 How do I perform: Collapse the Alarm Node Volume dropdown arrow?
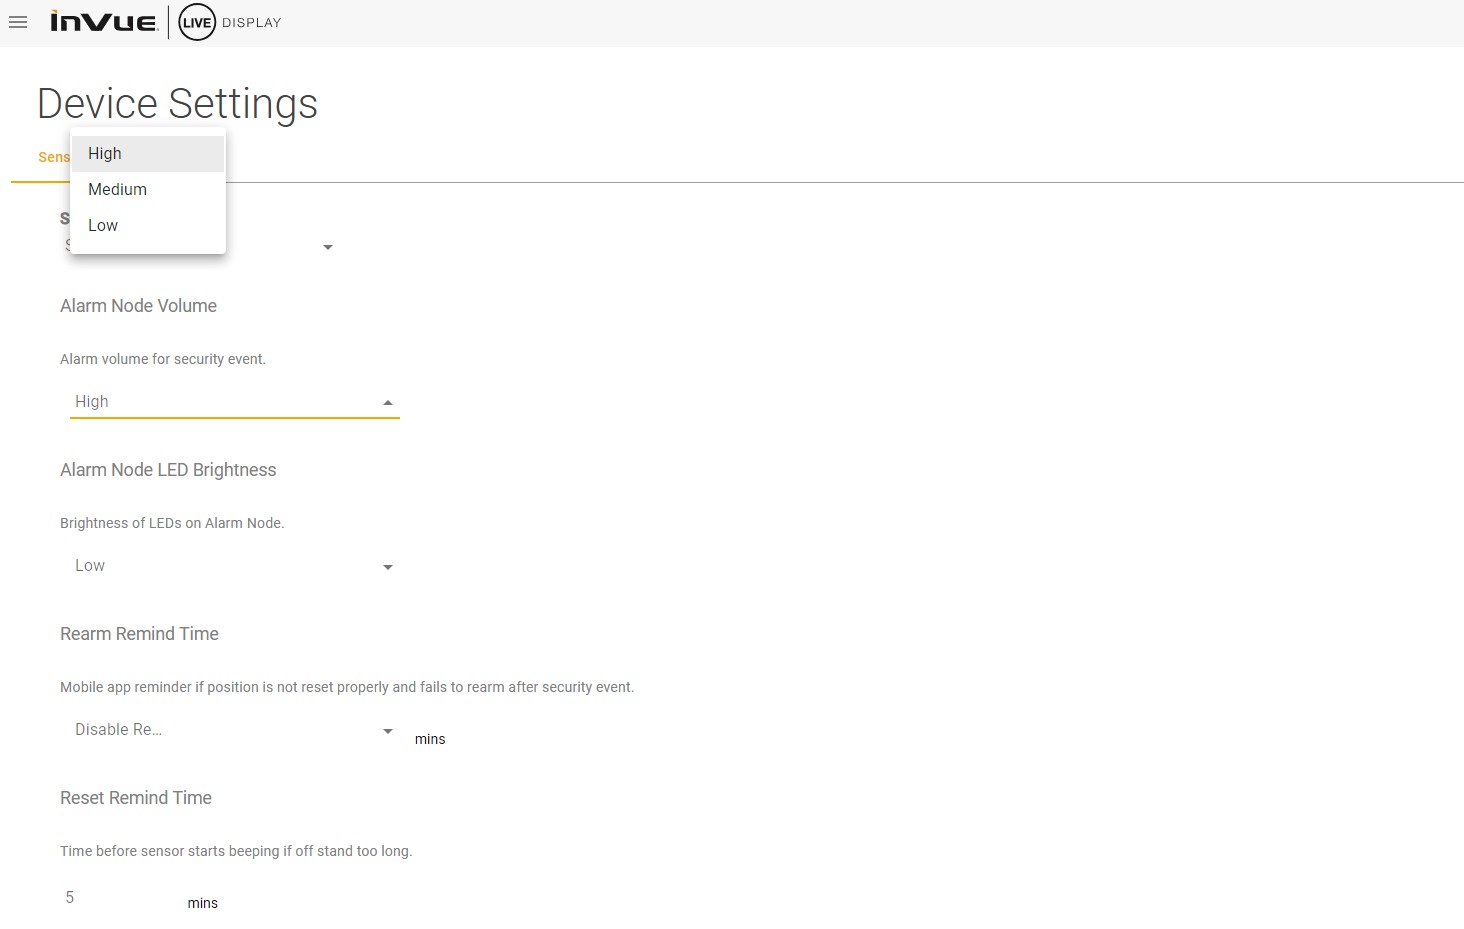(388, 402)
